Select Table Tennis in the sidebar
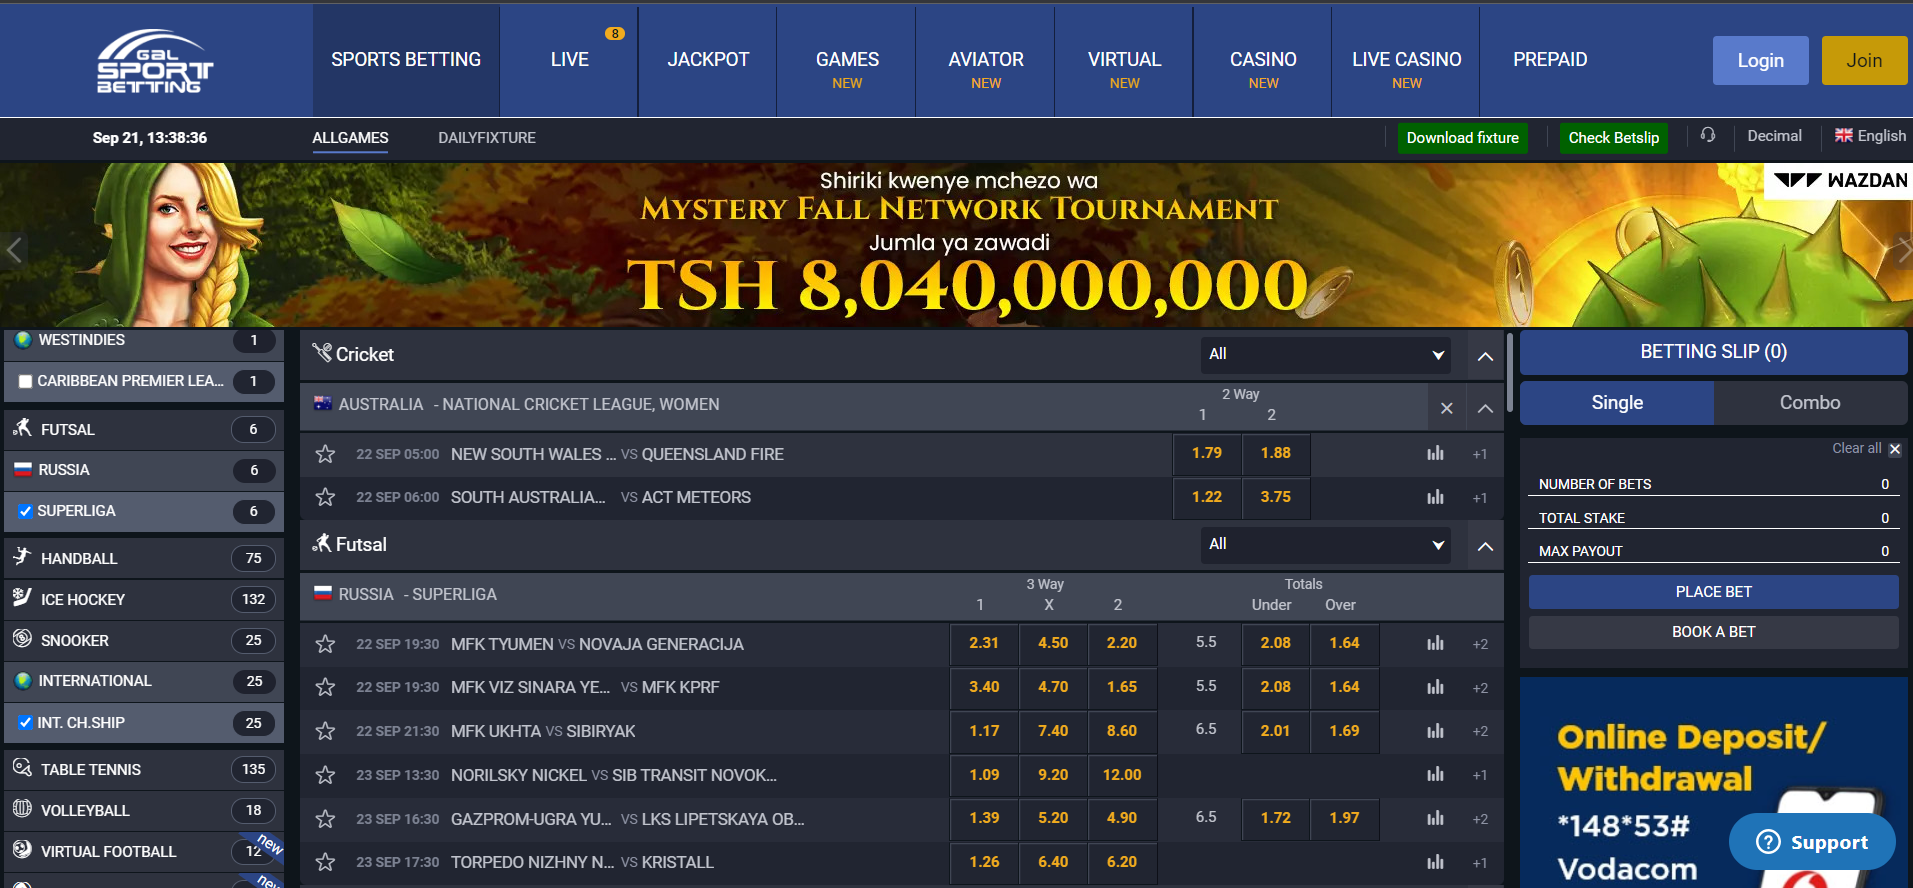 (x=144, y=769)
